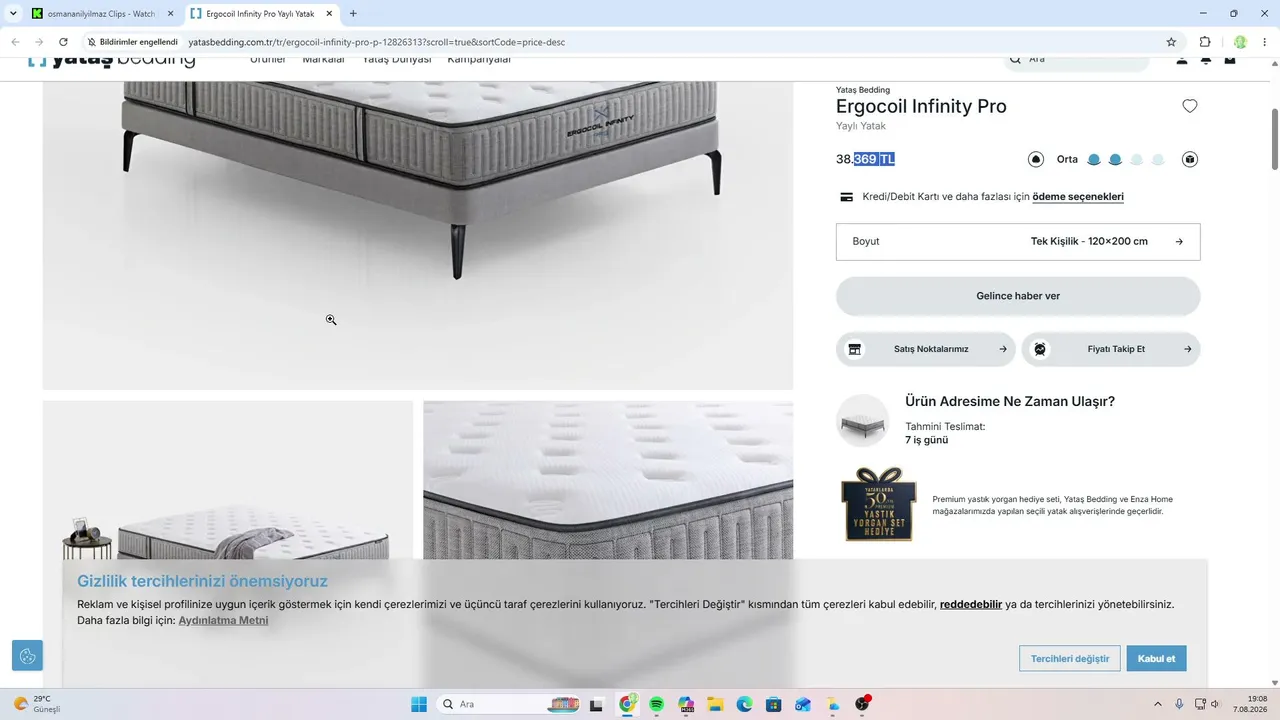Open the Aydınlatma Metni link
The height and width of the screenshot is (720, 1280).
(223, 620)
